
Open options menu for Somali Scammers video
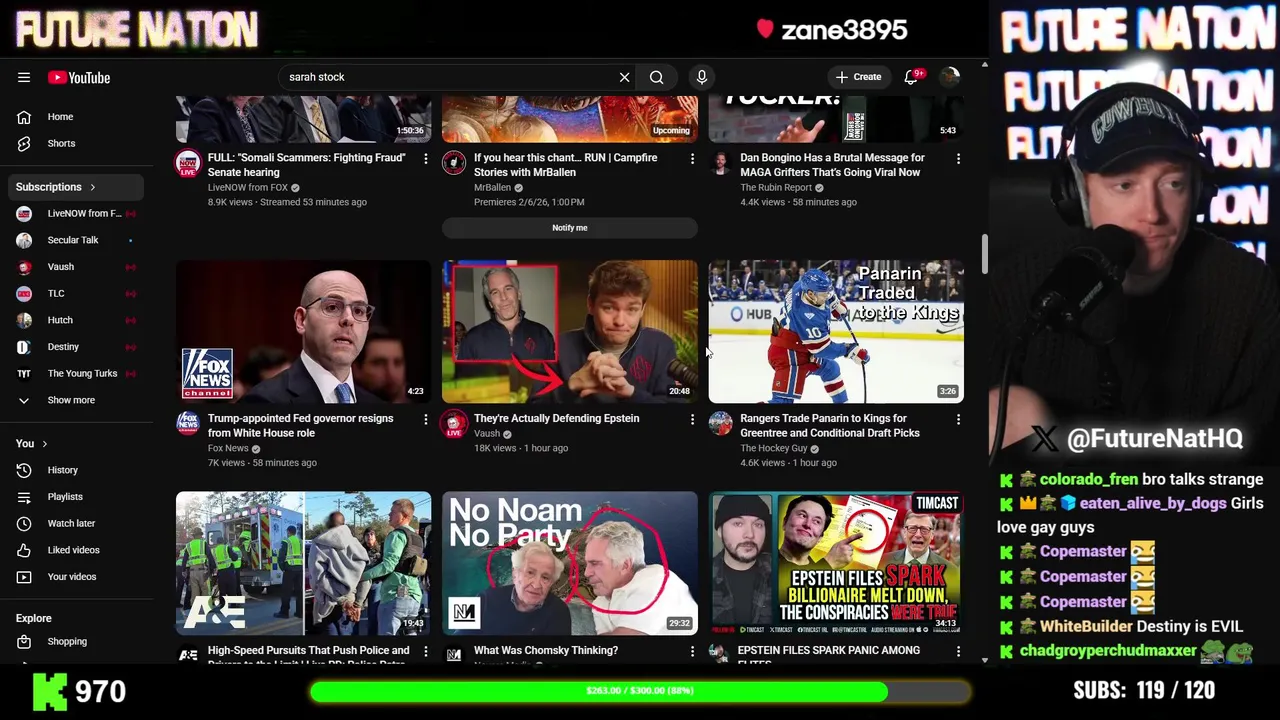425,158
